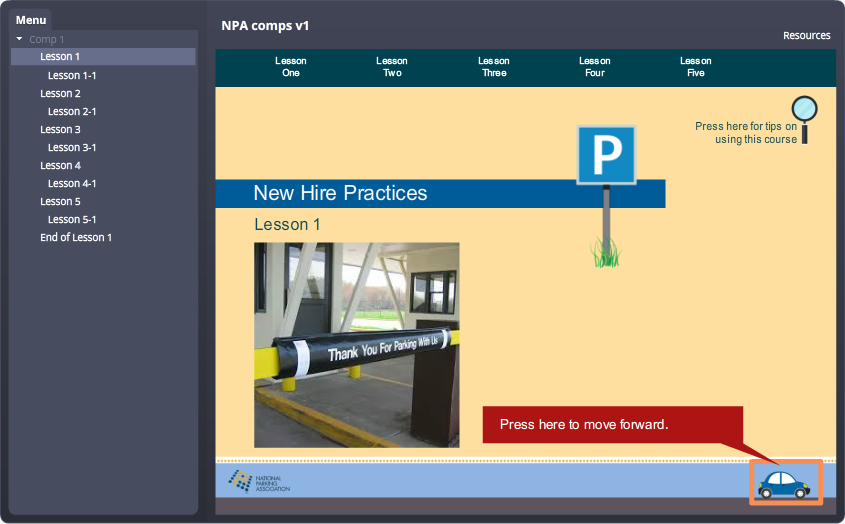Go to End of Lesson 1
Image resolution: width=845 pixels, height=524 pixels.
click(76, 237)
